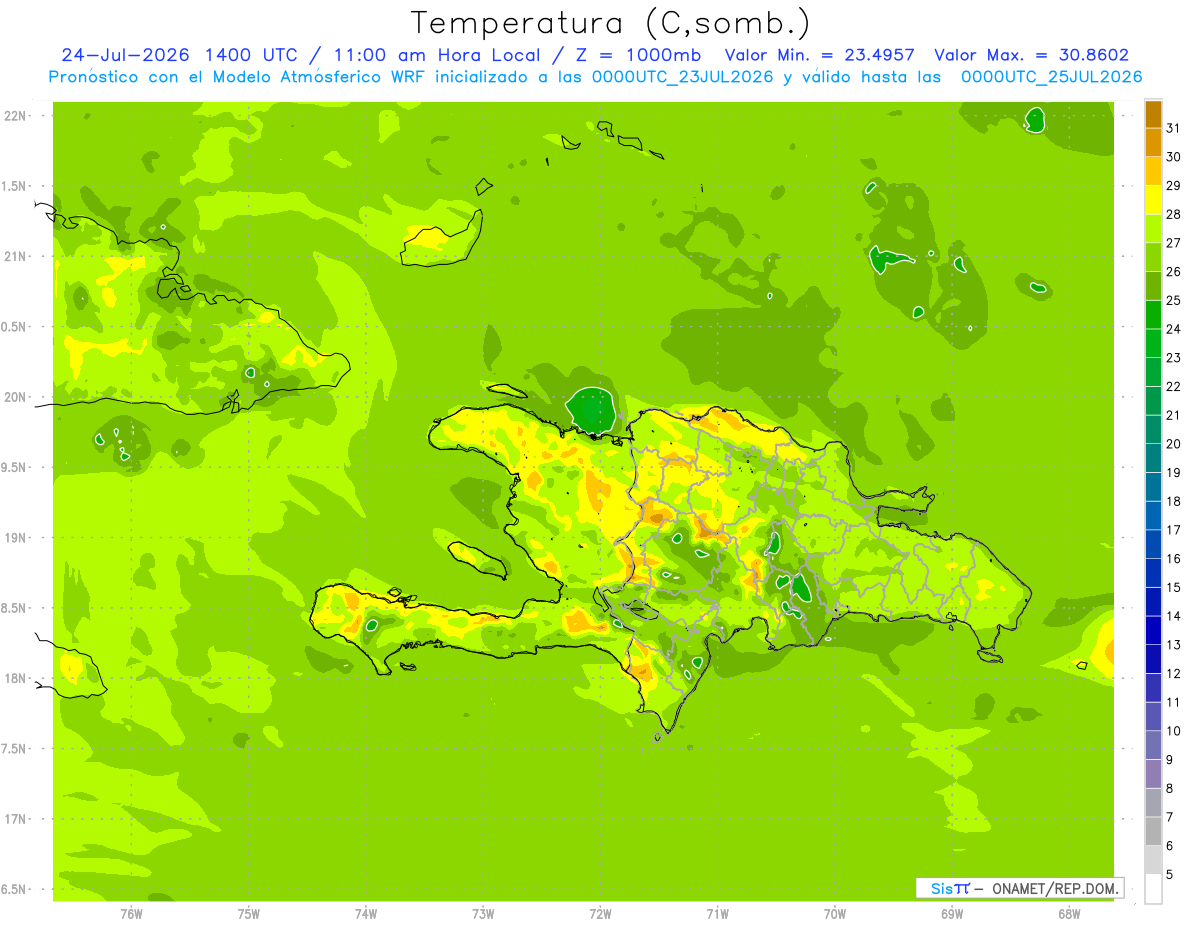The height and width of the screenshot is (927, 1200).
Task: Click the "12" value on the color scale
Action: pos(1173,673)
